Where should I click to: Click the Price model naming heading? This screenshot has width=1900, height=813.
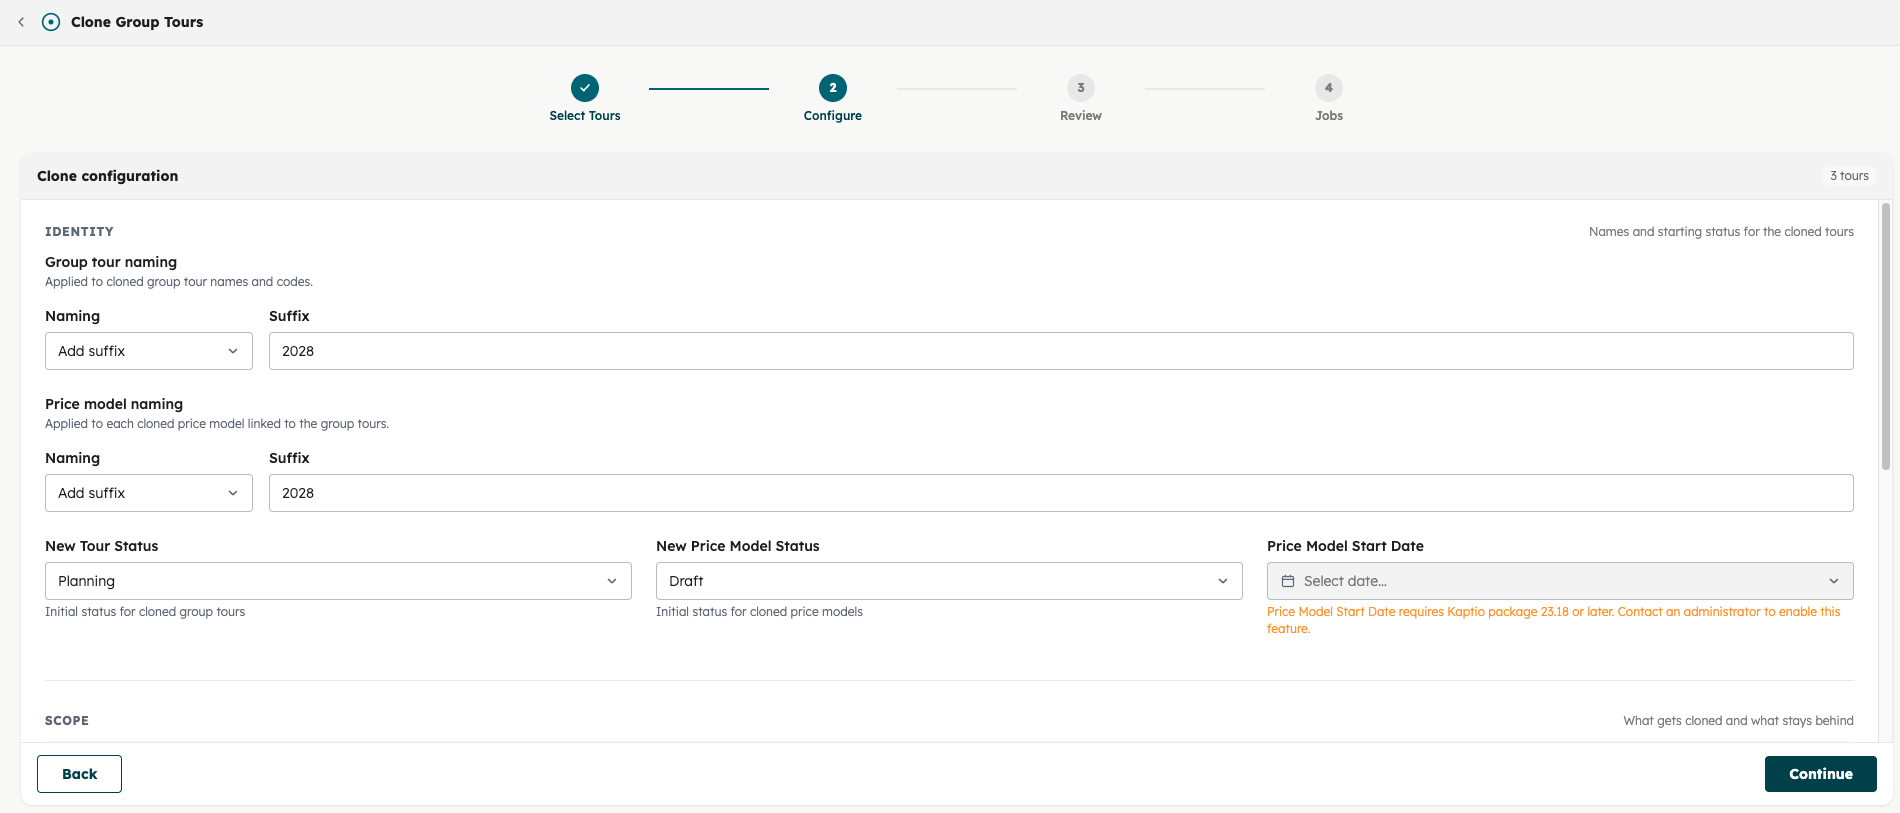point(114,404)
